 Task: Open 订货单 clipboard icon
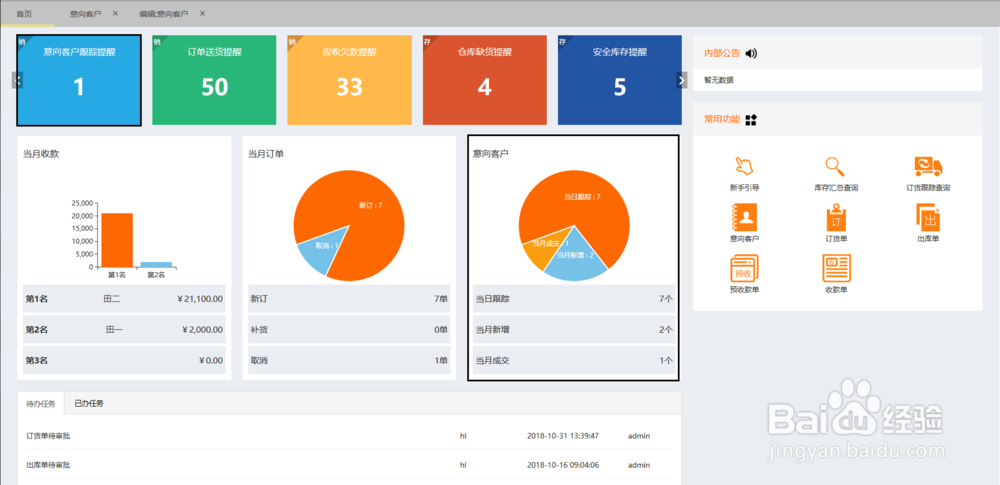[x=835, y=217]
